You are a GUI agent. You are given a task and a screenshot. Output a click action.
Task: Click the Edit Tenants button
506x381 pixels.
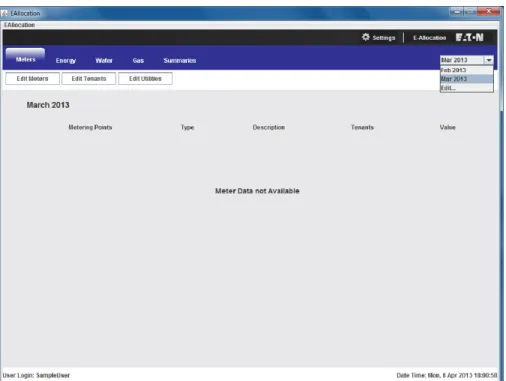[x=89, y=79]
